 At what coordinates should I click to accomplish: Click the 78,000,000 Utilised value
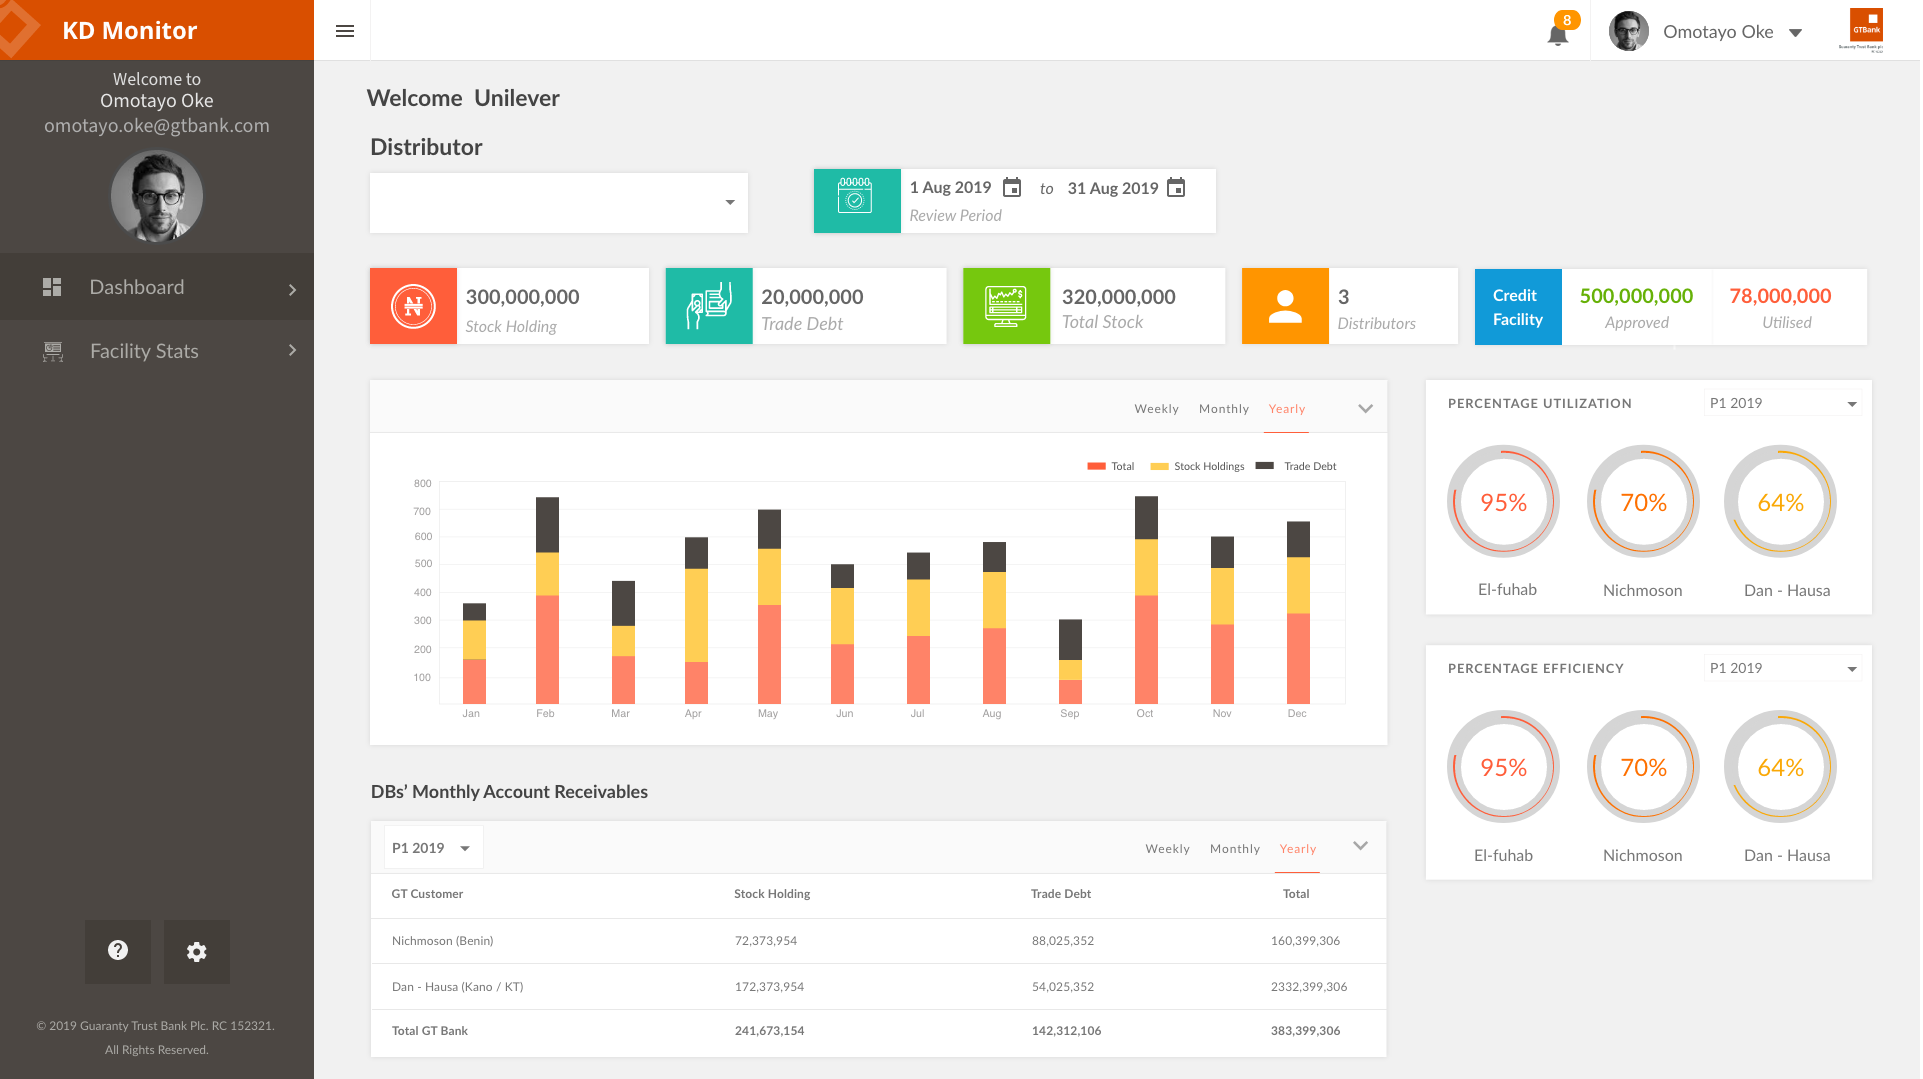1780,296
